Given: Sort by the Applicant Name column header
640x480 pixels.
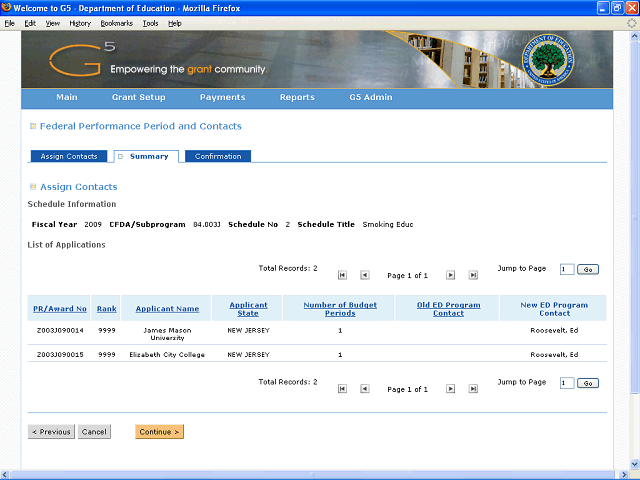Looking at the screenshot, I should click(167, 309).
